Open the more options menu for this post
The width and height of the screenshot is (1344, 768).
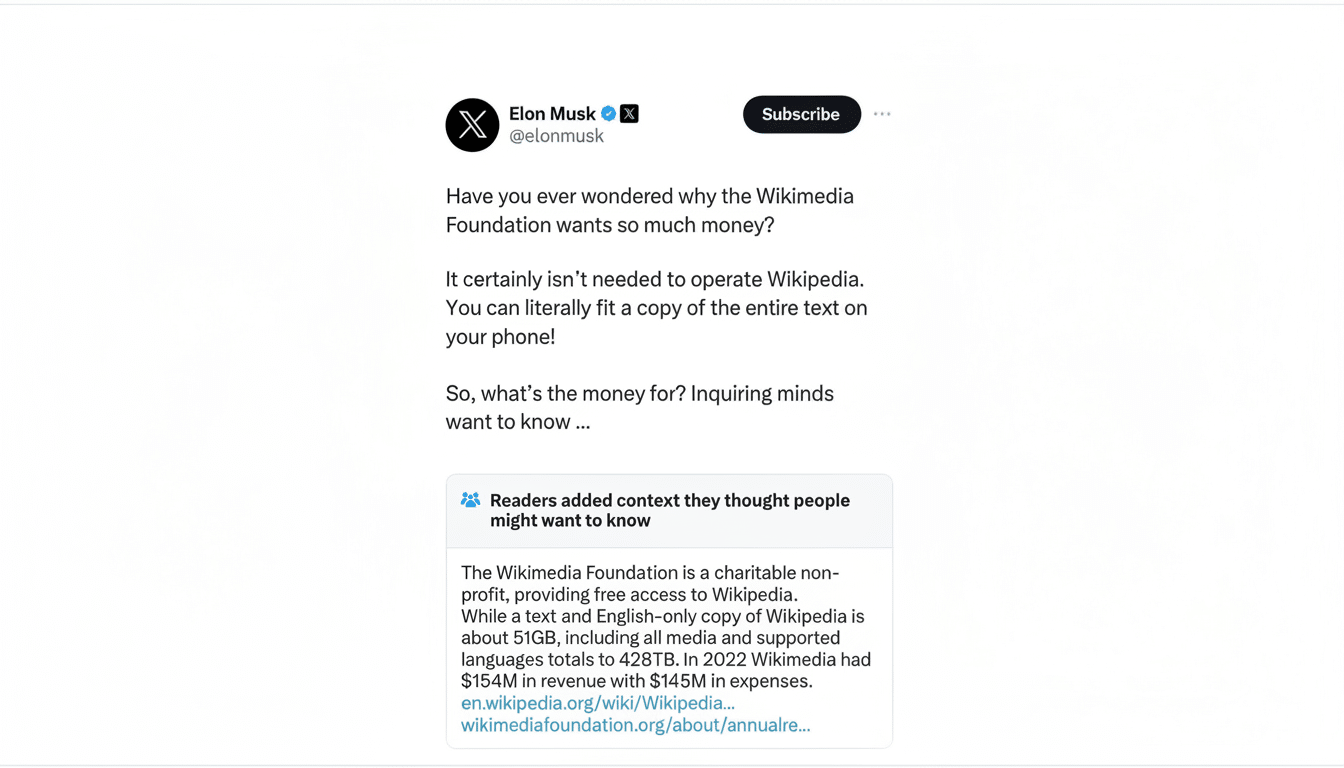click(882, 113)
